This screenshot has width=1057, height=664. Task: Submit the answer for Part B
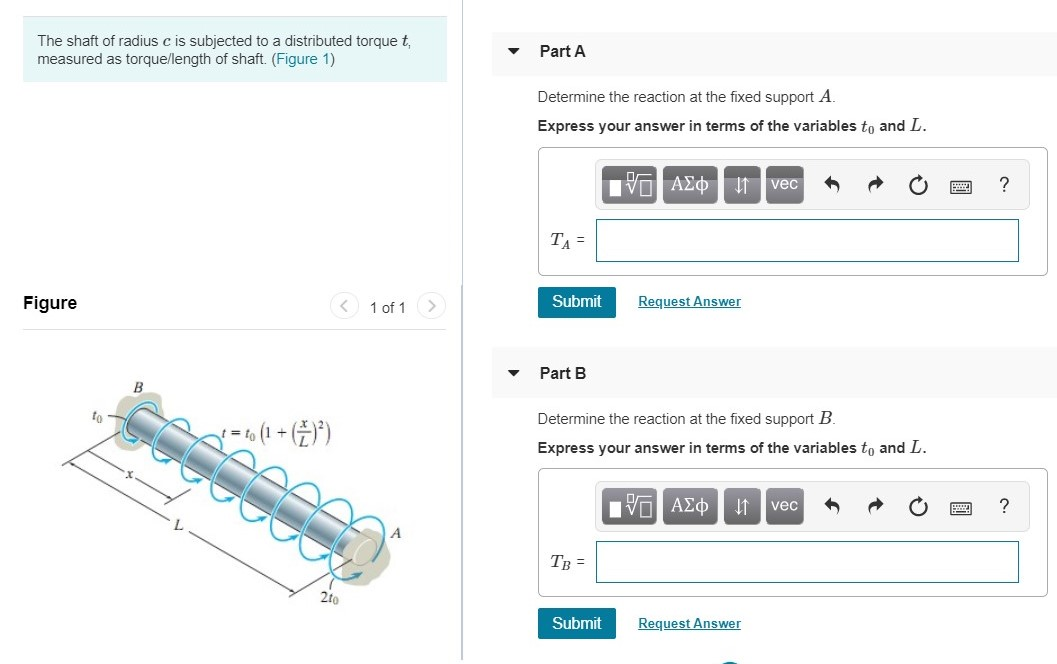(576, 623)
